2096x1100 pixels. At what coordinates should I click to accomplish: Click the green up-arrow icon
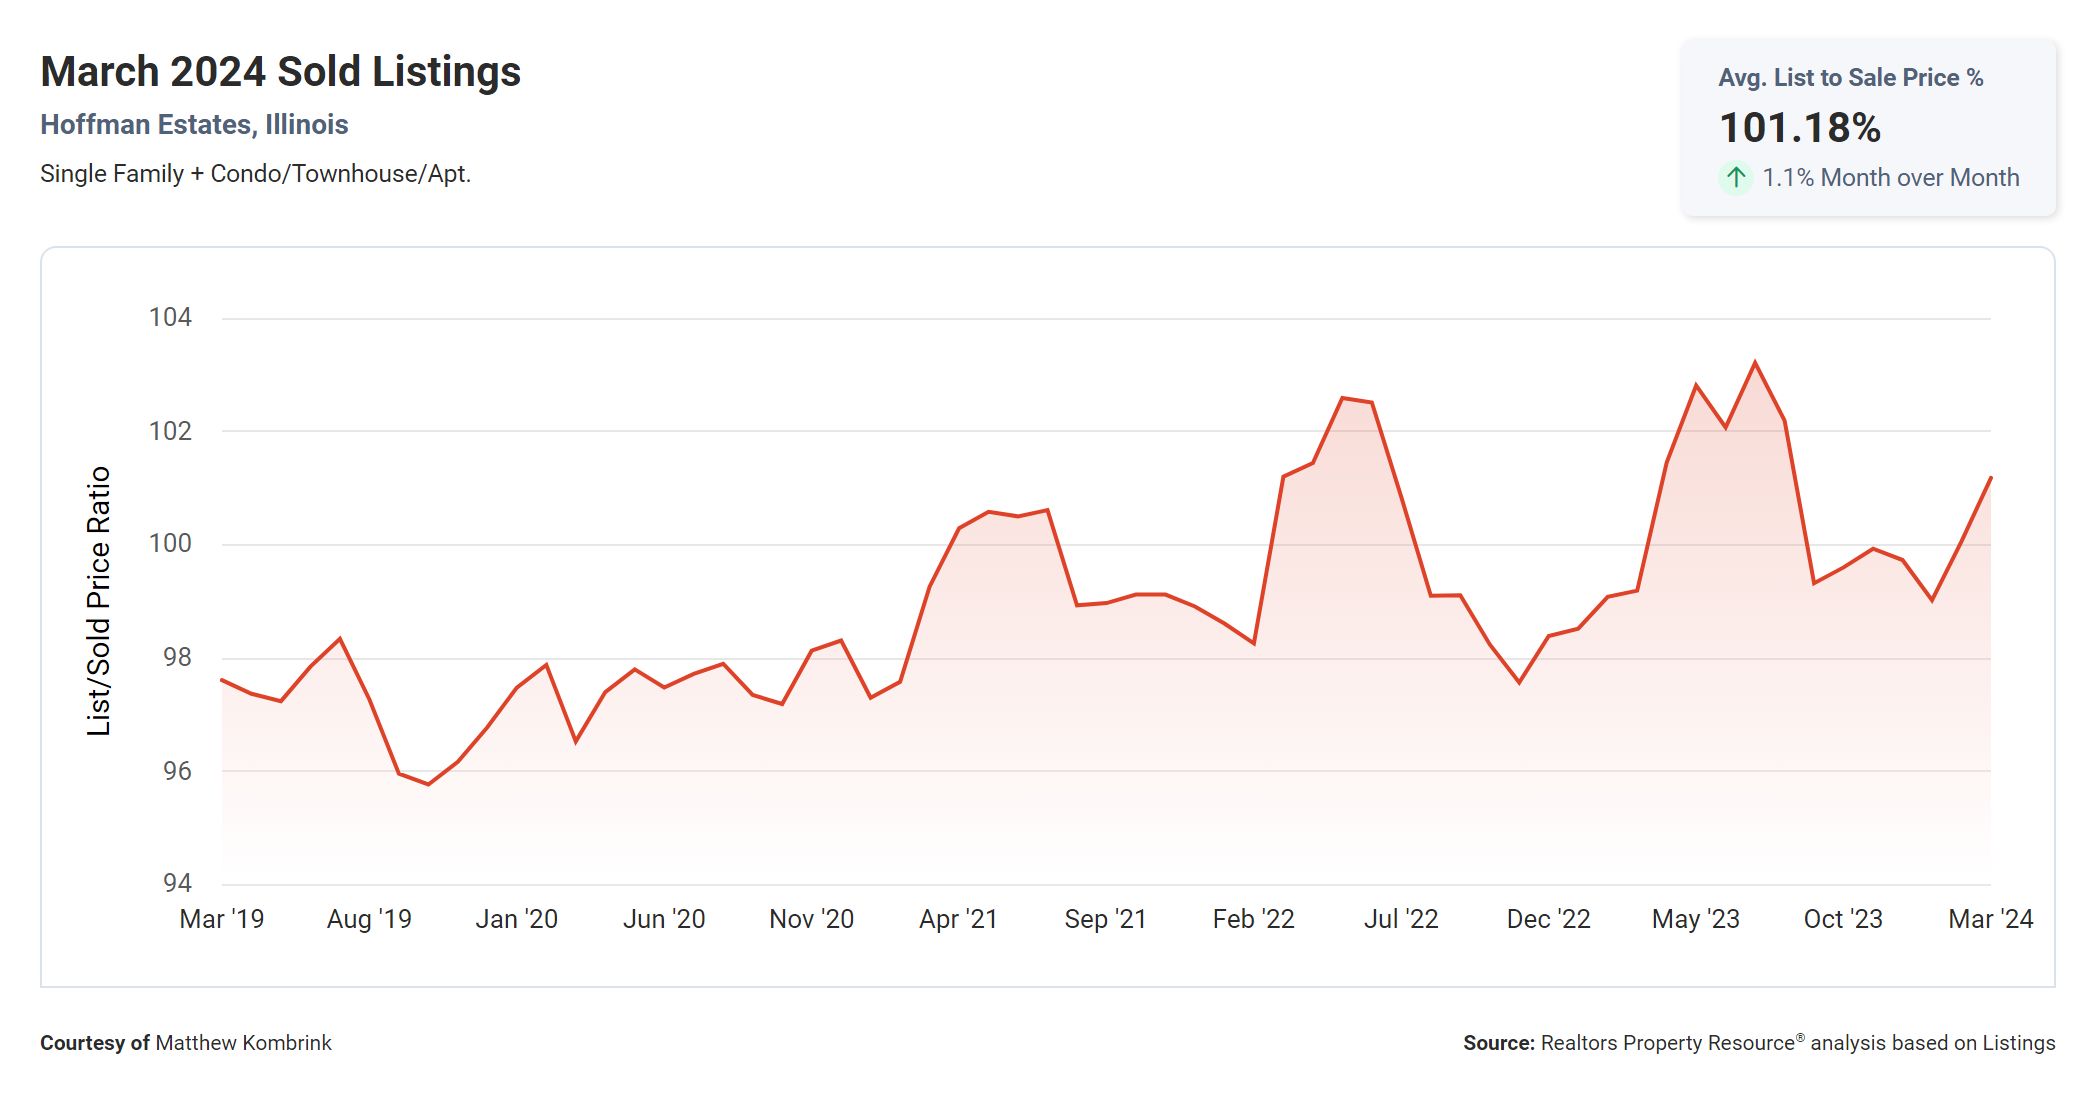pos(1736,178)
